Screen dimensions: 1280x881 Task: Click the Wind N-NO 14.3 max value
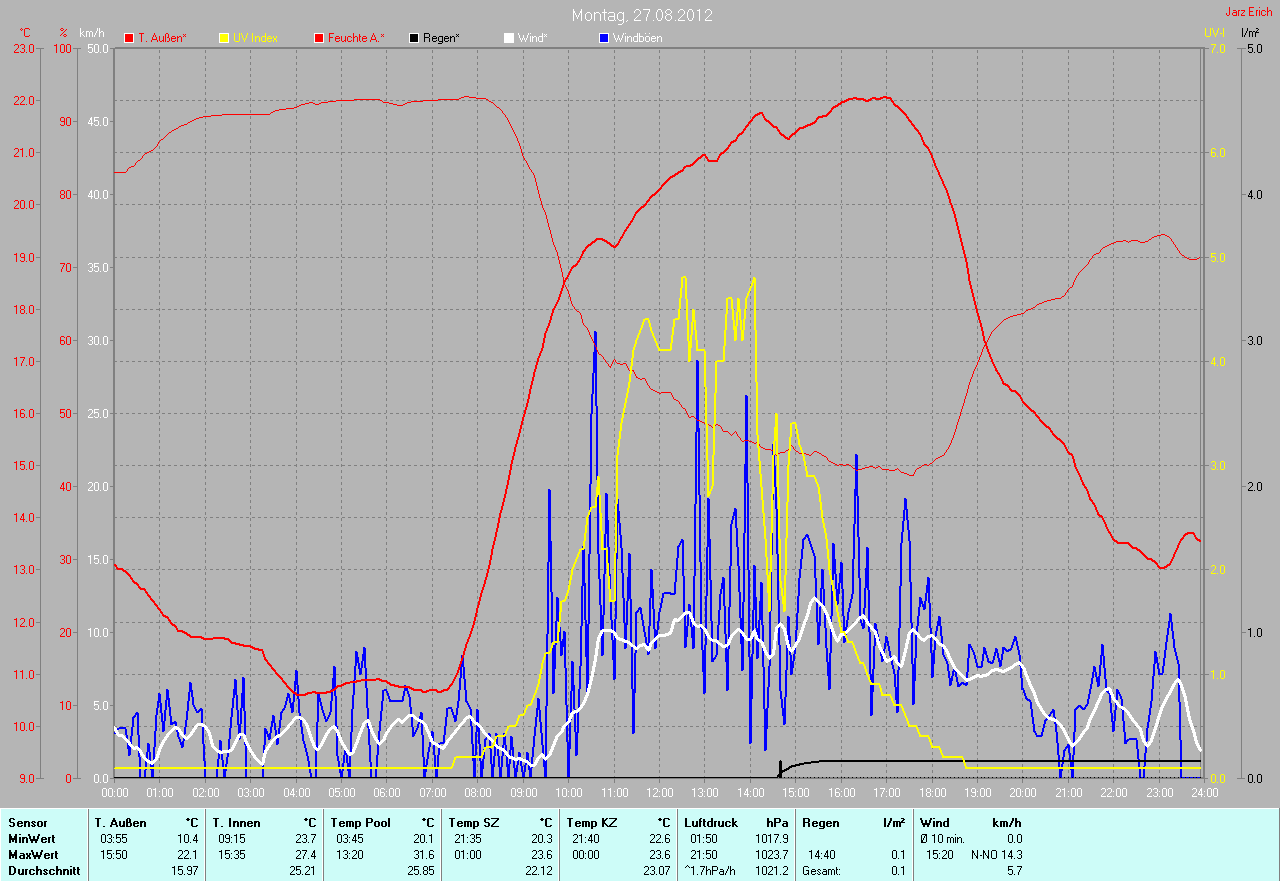coord(996,855)
